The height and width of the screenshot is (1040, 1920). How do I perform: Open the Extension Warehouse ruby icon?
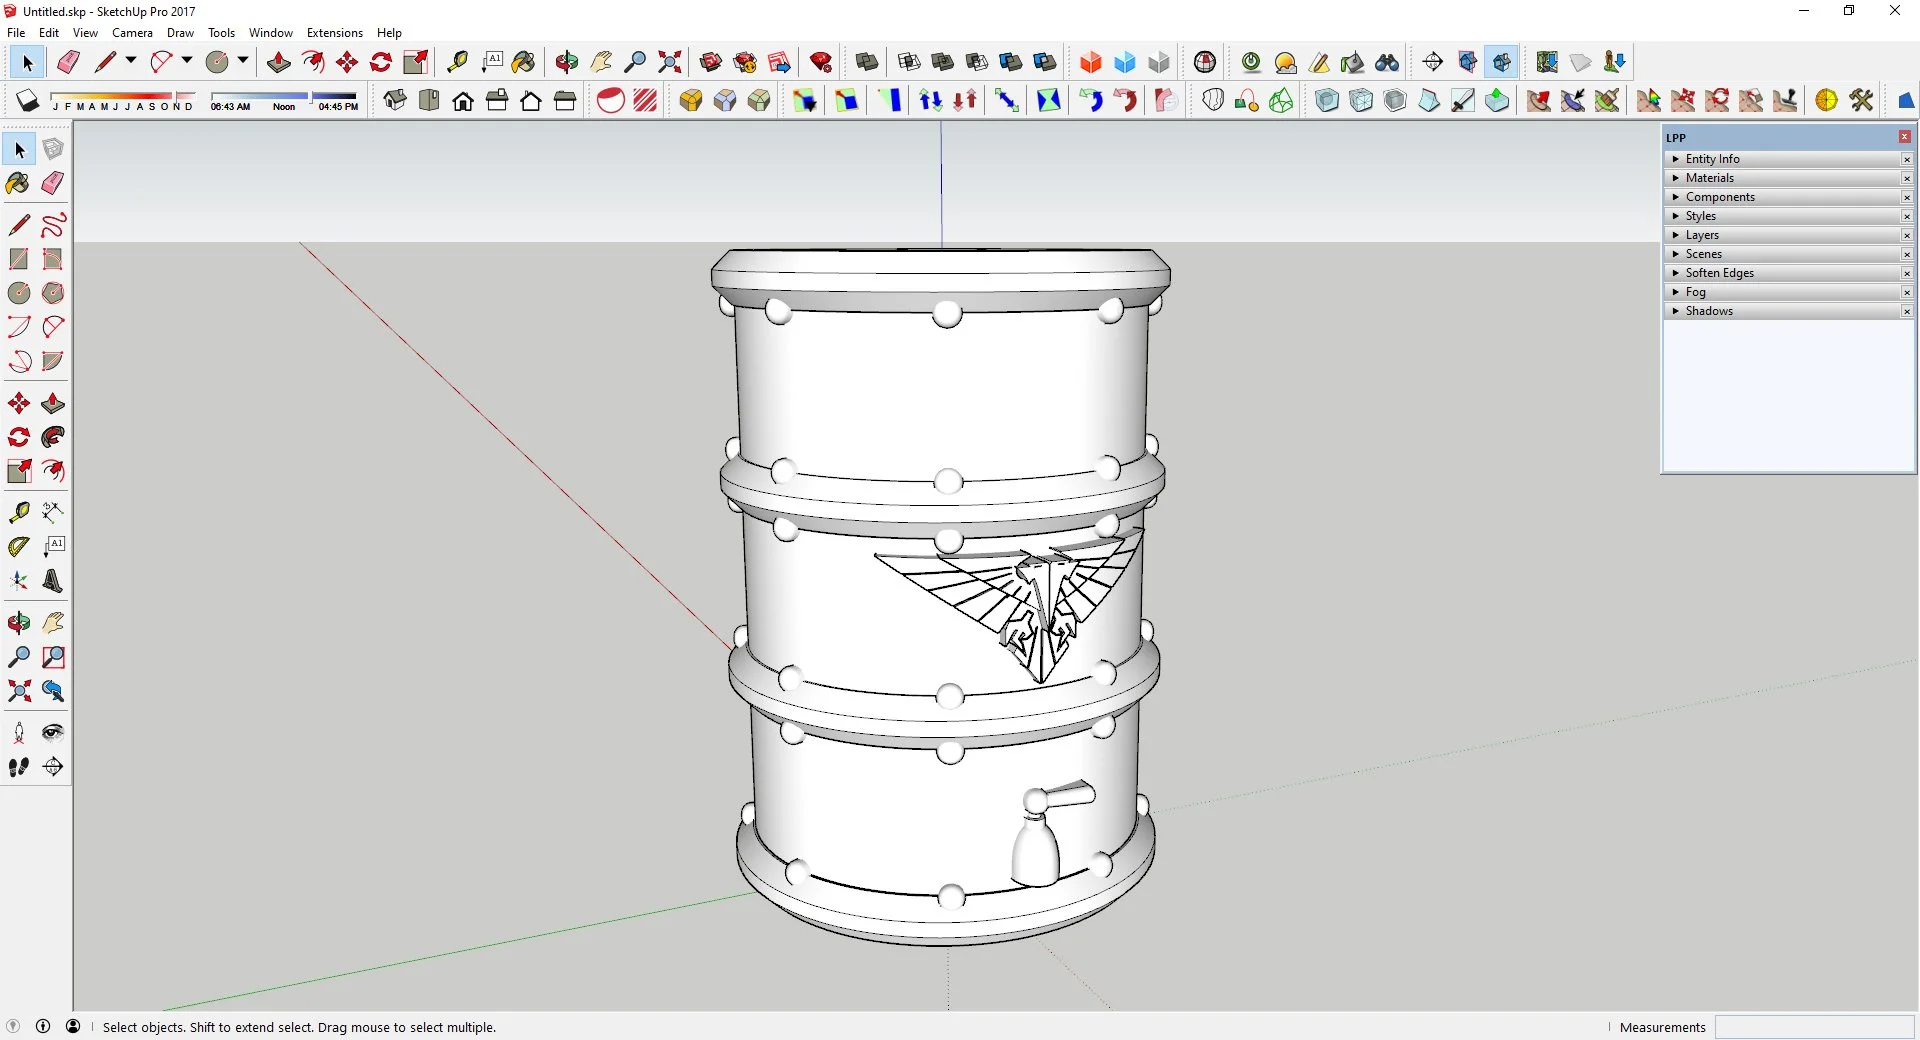click(821, 62)
